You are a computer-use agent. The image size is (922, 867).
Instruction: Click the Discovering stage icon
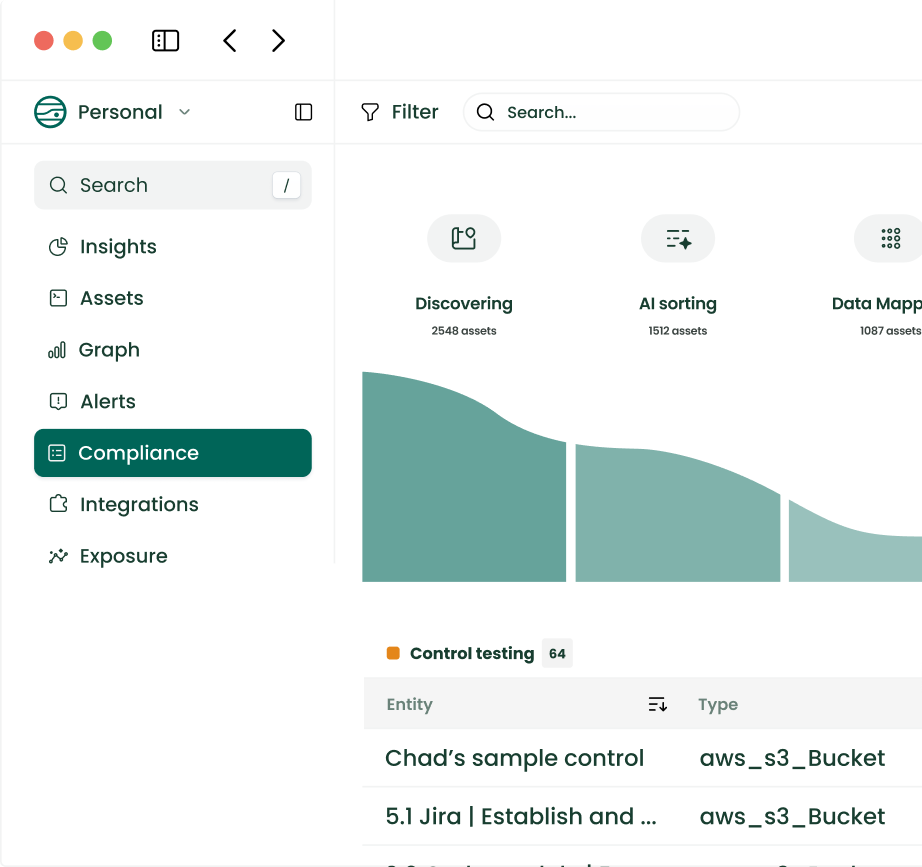coord(463,238)
